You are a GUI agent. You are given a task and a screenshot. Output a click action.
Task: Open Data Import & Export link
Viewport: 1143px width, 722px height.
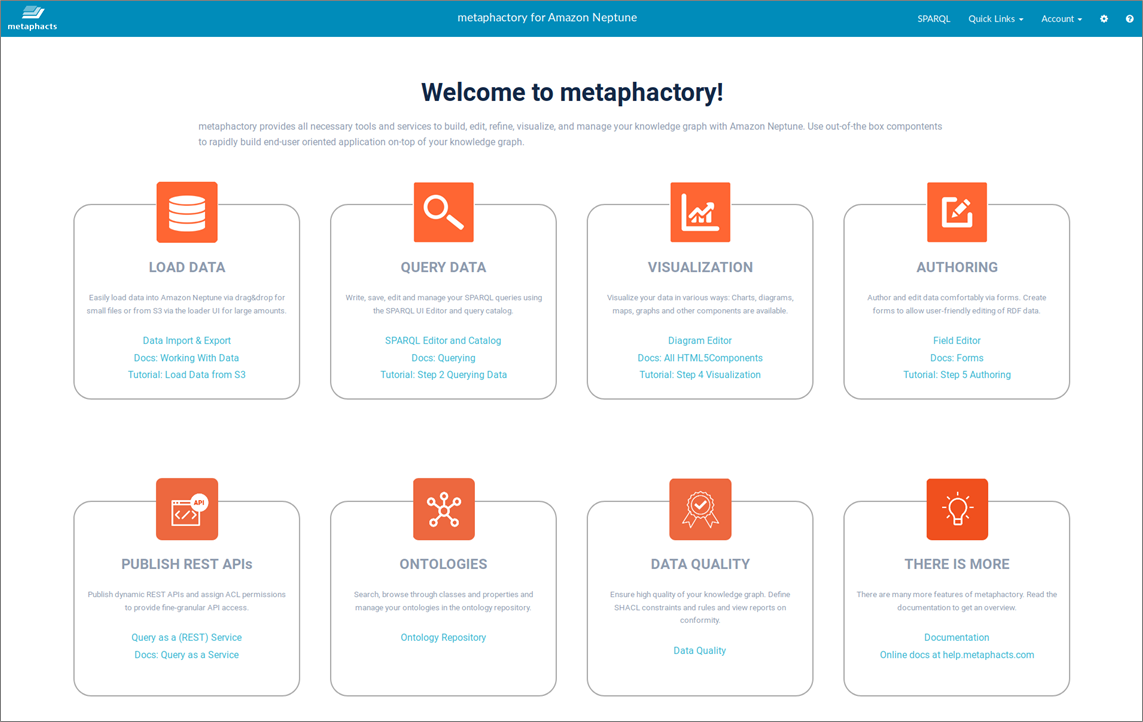point(187,341)
